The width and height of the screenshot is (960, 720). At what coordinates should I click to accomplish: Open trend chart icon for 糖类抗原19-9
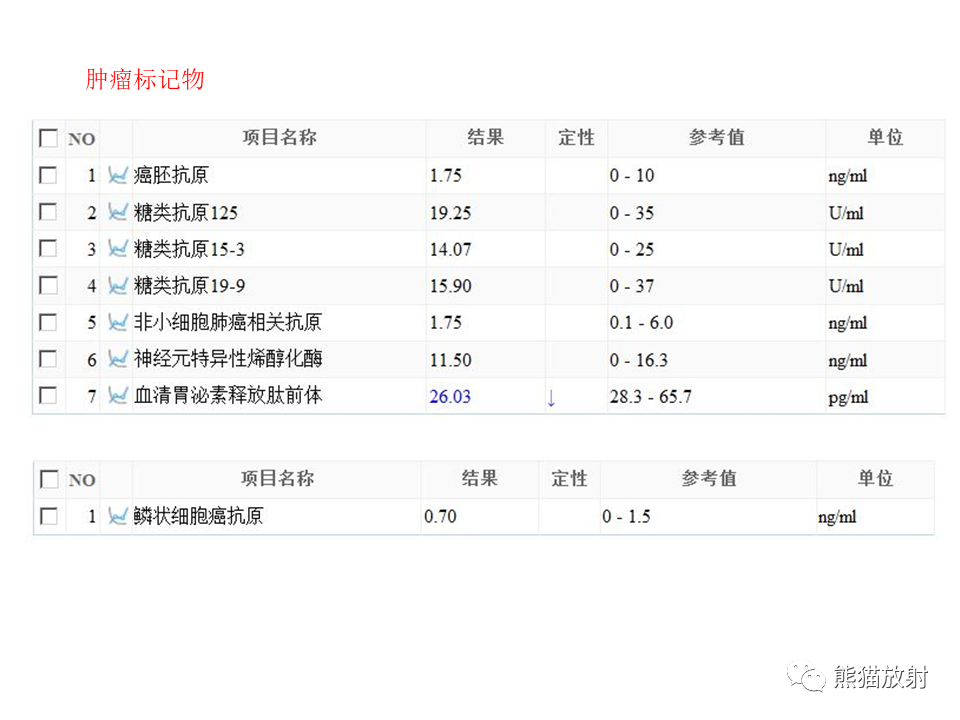tap(117, 285)
